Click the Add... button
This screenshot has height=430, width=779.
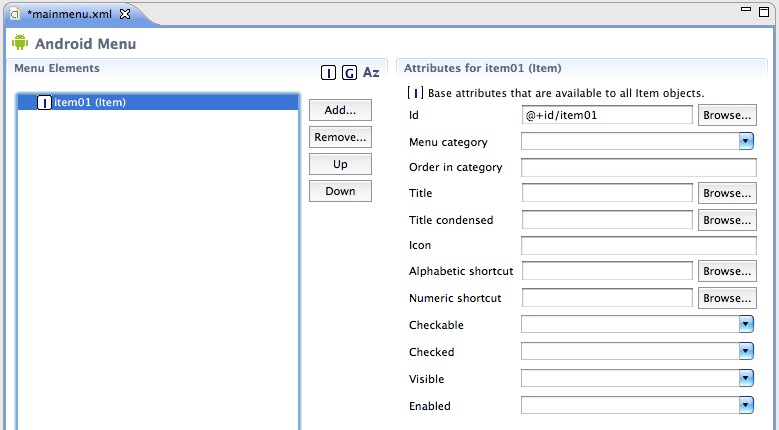point(340,110)
